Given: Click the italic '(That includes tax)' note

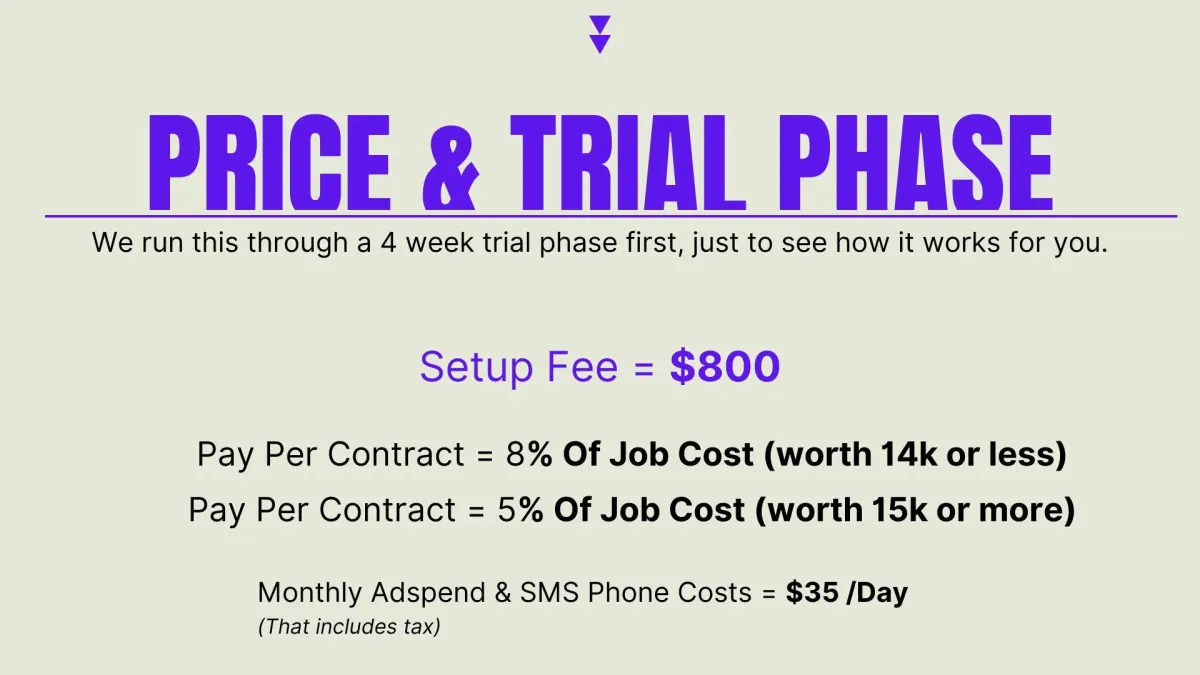Looking at the screenshot, I should (349, 628).
